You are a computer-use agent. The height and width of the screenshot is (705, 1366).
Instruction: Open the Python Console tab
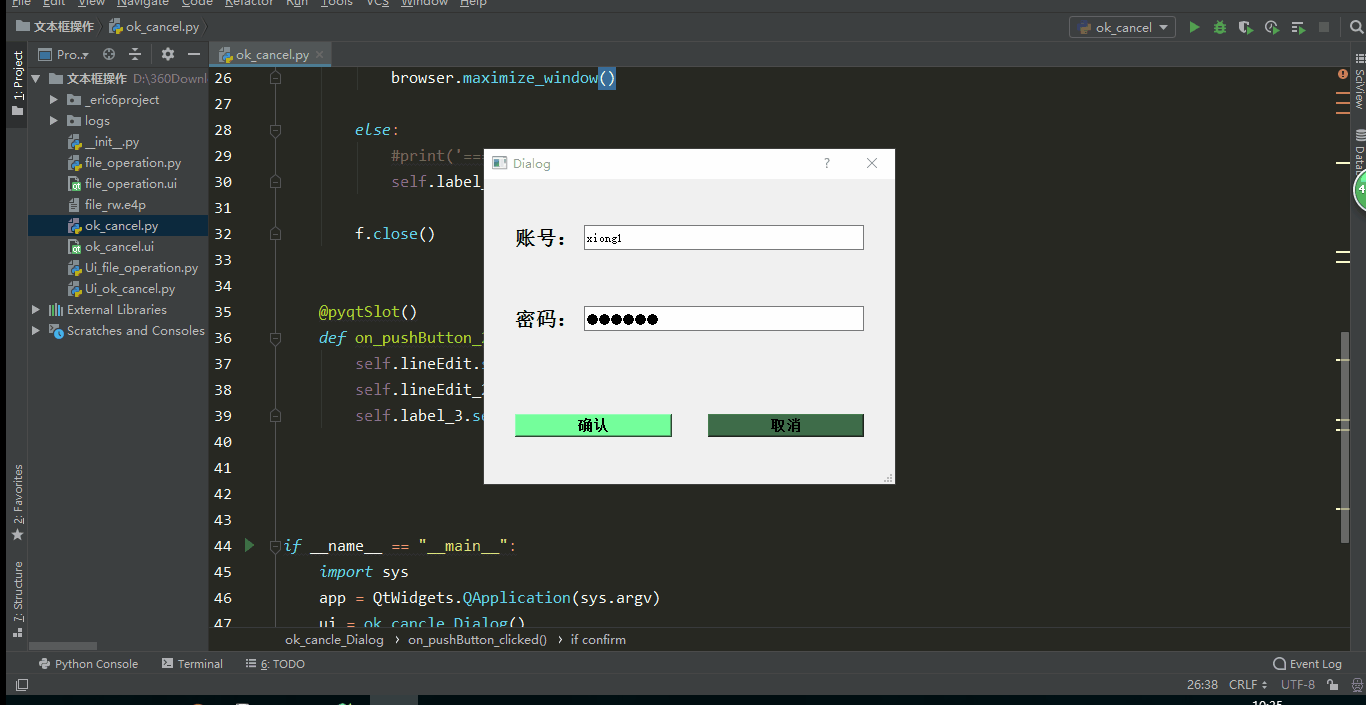(x=88, y=664)
